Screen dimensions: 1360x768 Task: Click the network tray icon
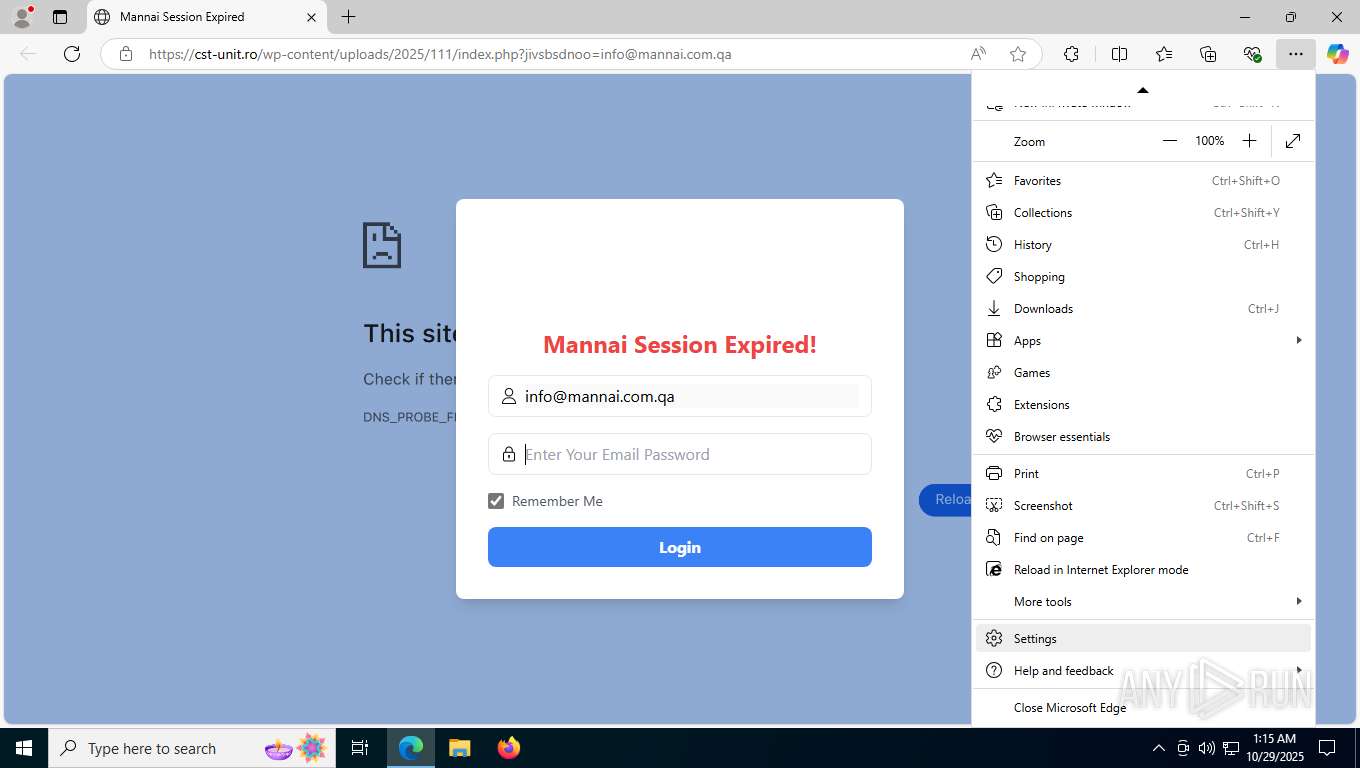pyautogui.click(x=1231, y=748)
